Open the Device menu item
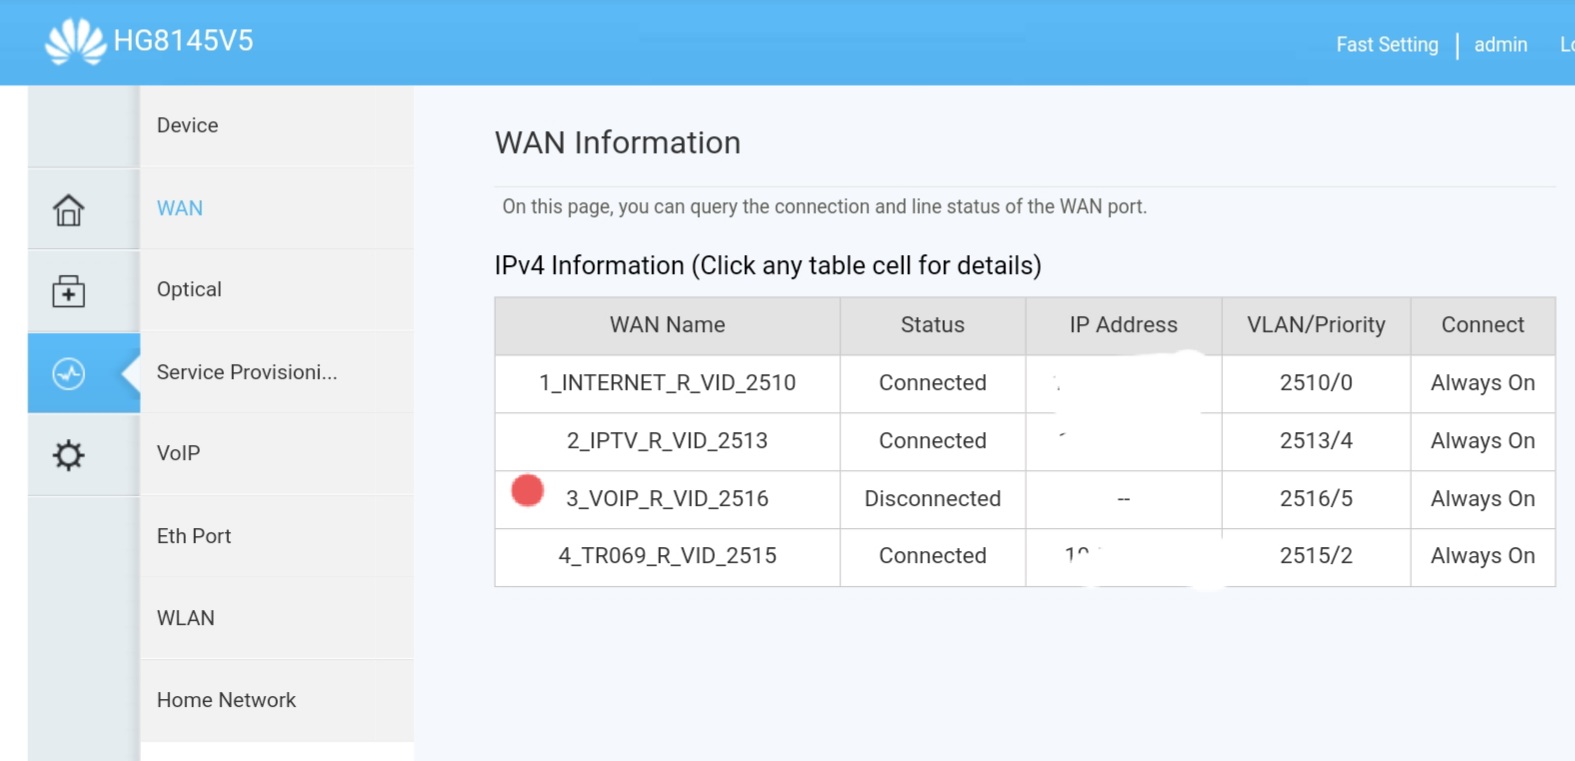 (x=187, y=125)
